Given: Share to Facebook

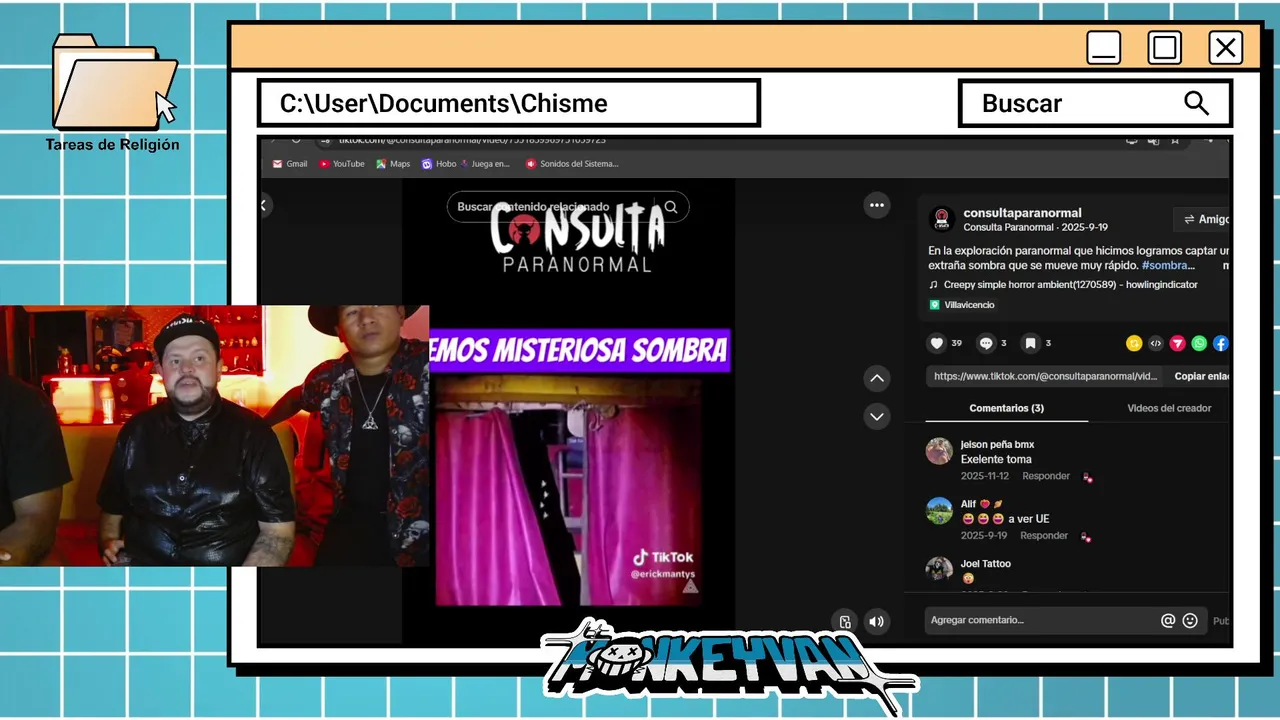Looking at the screenshot, I should click(1221, 343).
